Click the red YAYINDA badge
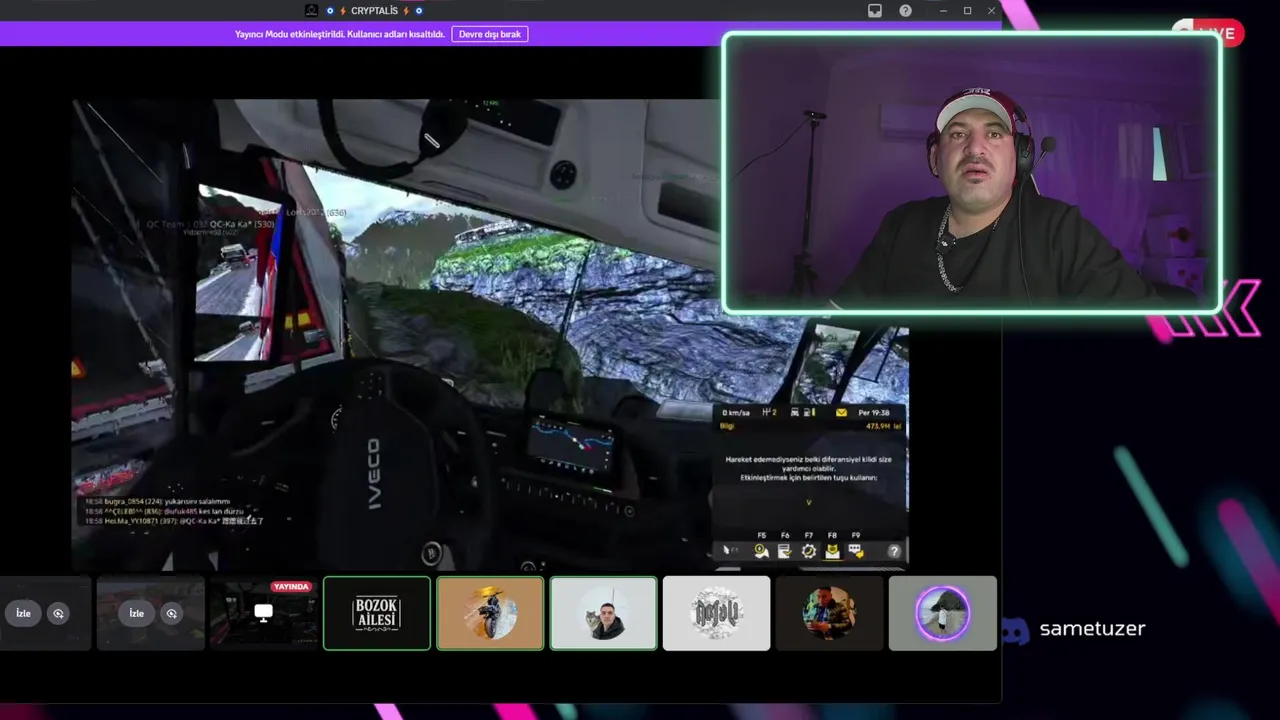The width and height of the screenshot is (1280, 720). coord(291,587)
